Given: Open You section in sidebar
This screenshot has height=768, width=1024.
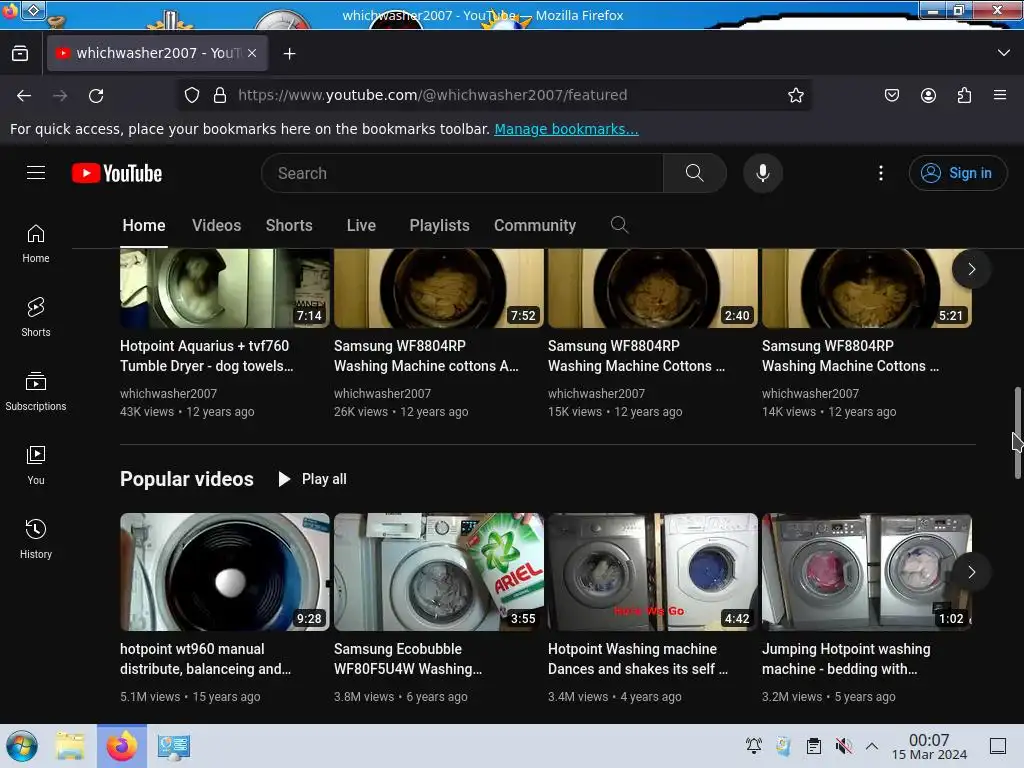Looking at the screenshot, I should [36, 465].
